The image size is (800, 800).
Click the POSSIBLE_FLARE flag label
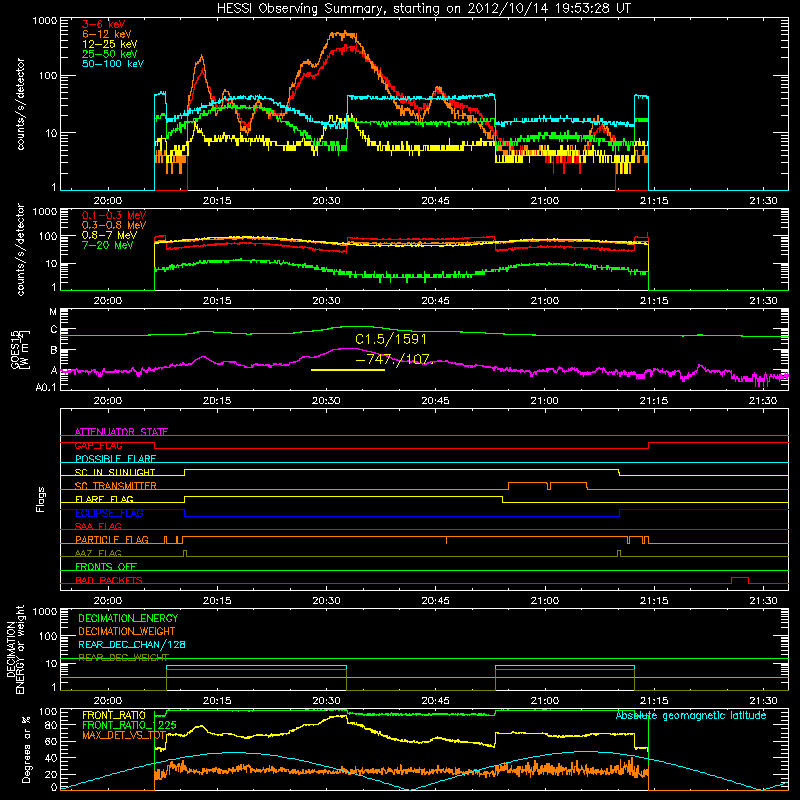[115, 459]
